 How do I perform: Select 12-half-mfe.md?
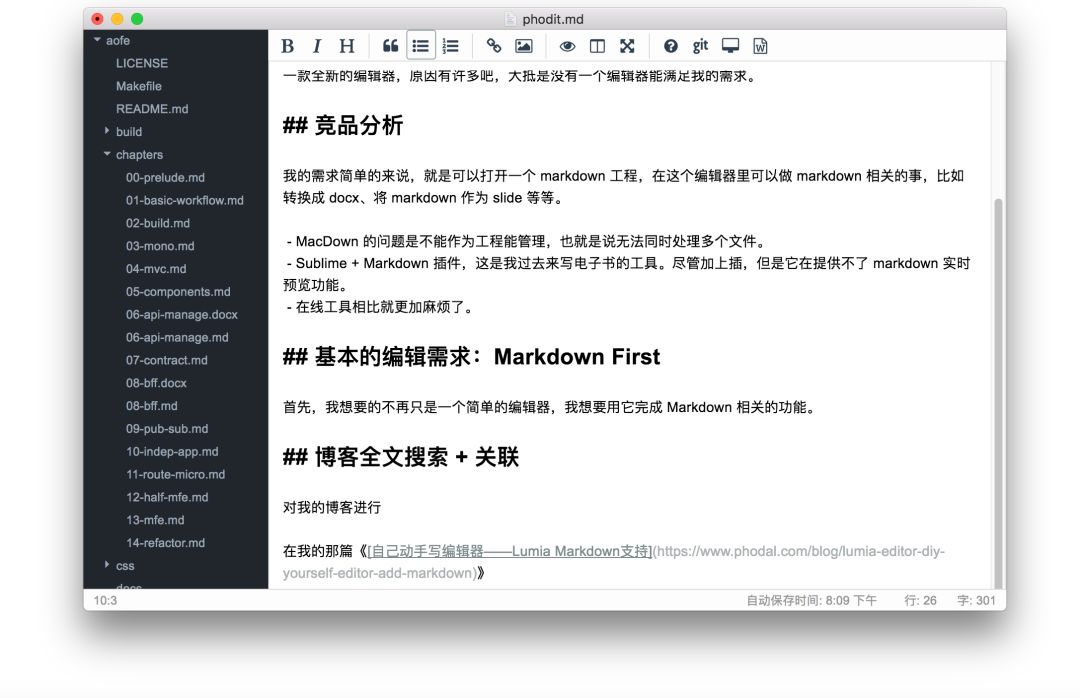pyautogui.click(x=167, y=497)
